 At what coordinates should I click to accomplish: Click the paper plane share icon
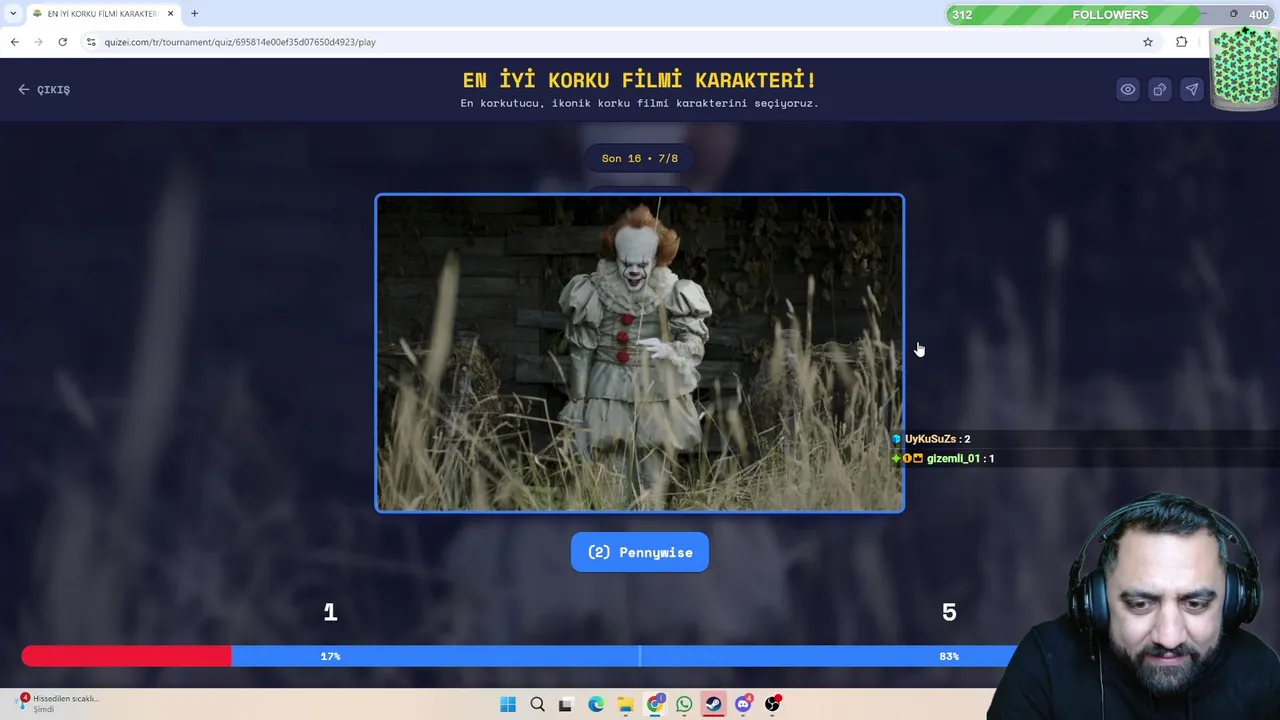point(1192,90)
